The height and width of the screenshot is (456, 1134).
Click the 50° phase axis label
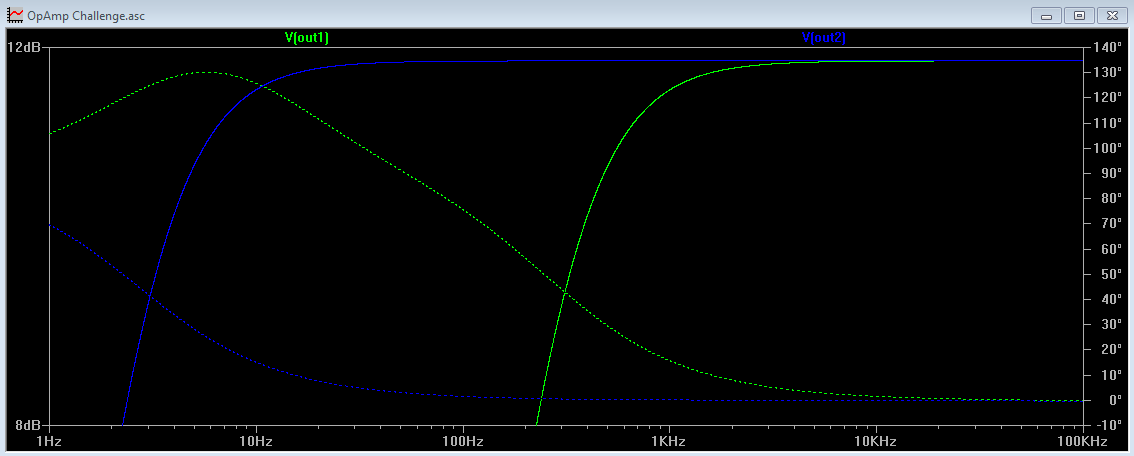(x=1110, y=274)
